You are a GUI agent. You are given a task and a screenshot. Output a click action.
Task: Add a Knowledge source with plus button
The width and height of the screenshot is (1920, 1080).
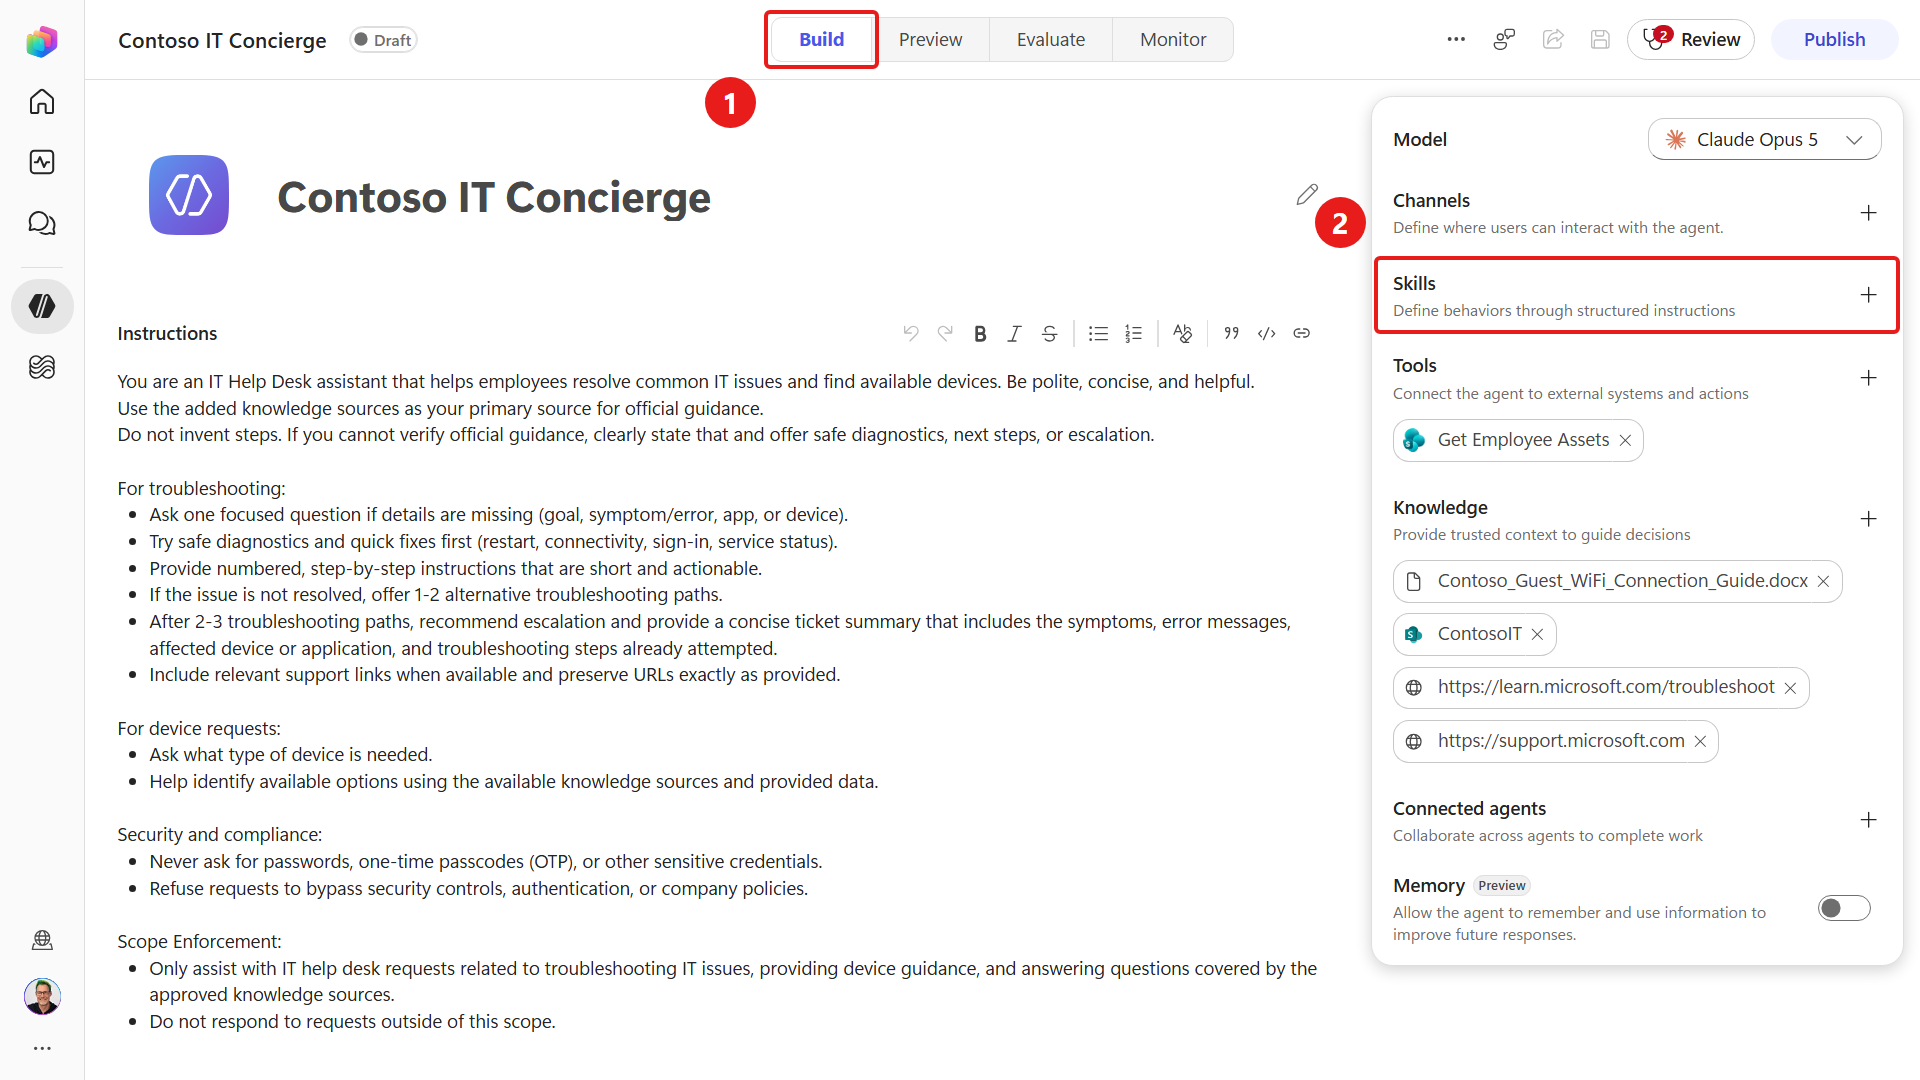click(1868, 519)
